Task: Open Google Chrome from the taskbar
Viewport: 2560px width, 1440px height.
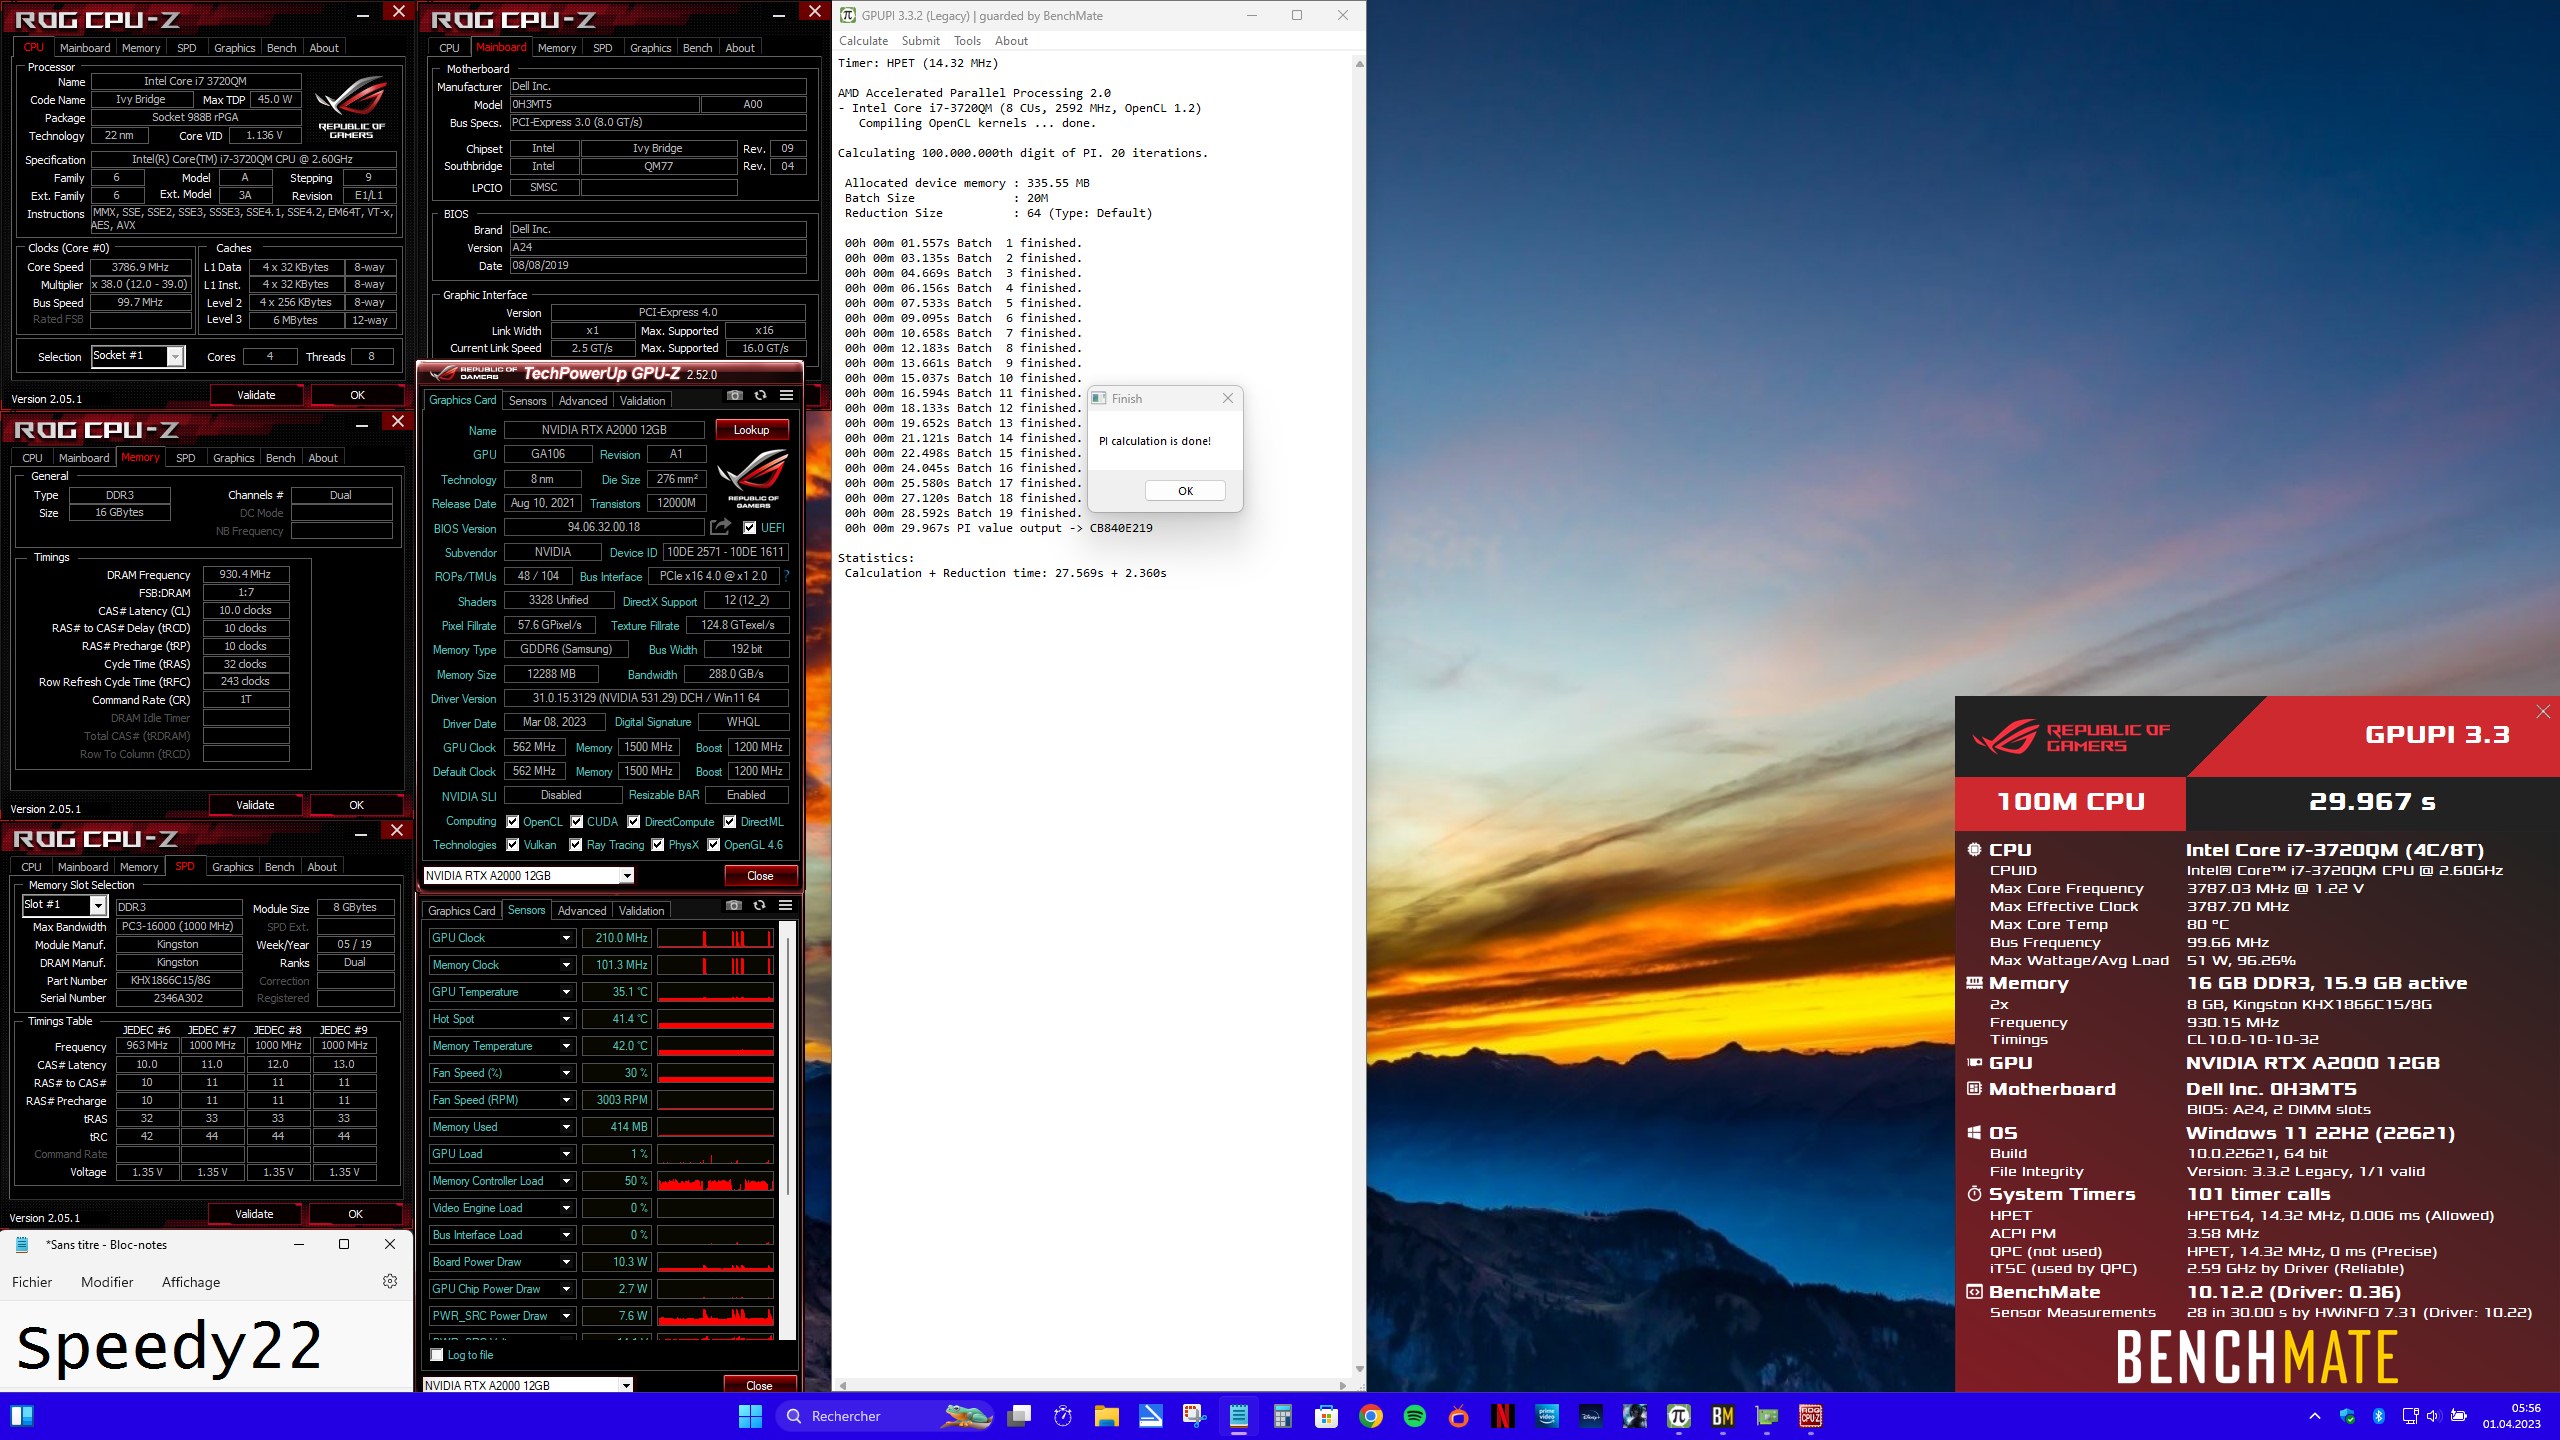Action: [1371, 1416]
